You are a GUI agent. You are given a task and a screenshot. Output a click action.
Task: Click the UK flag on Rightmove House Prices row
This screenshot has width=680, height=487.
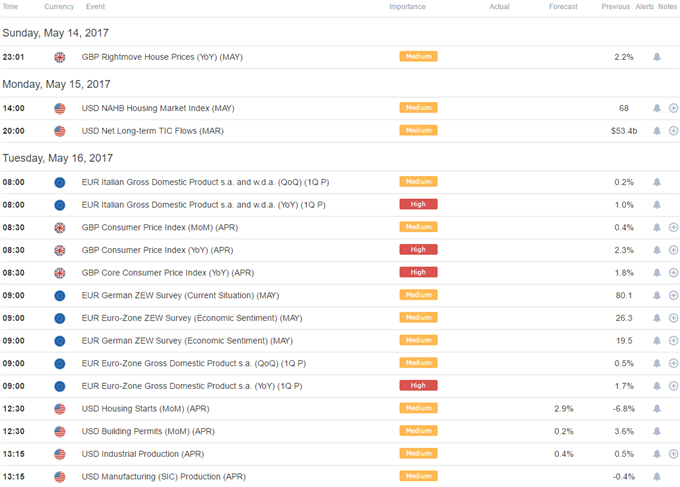pyautogui.click(x=60, y=57)
